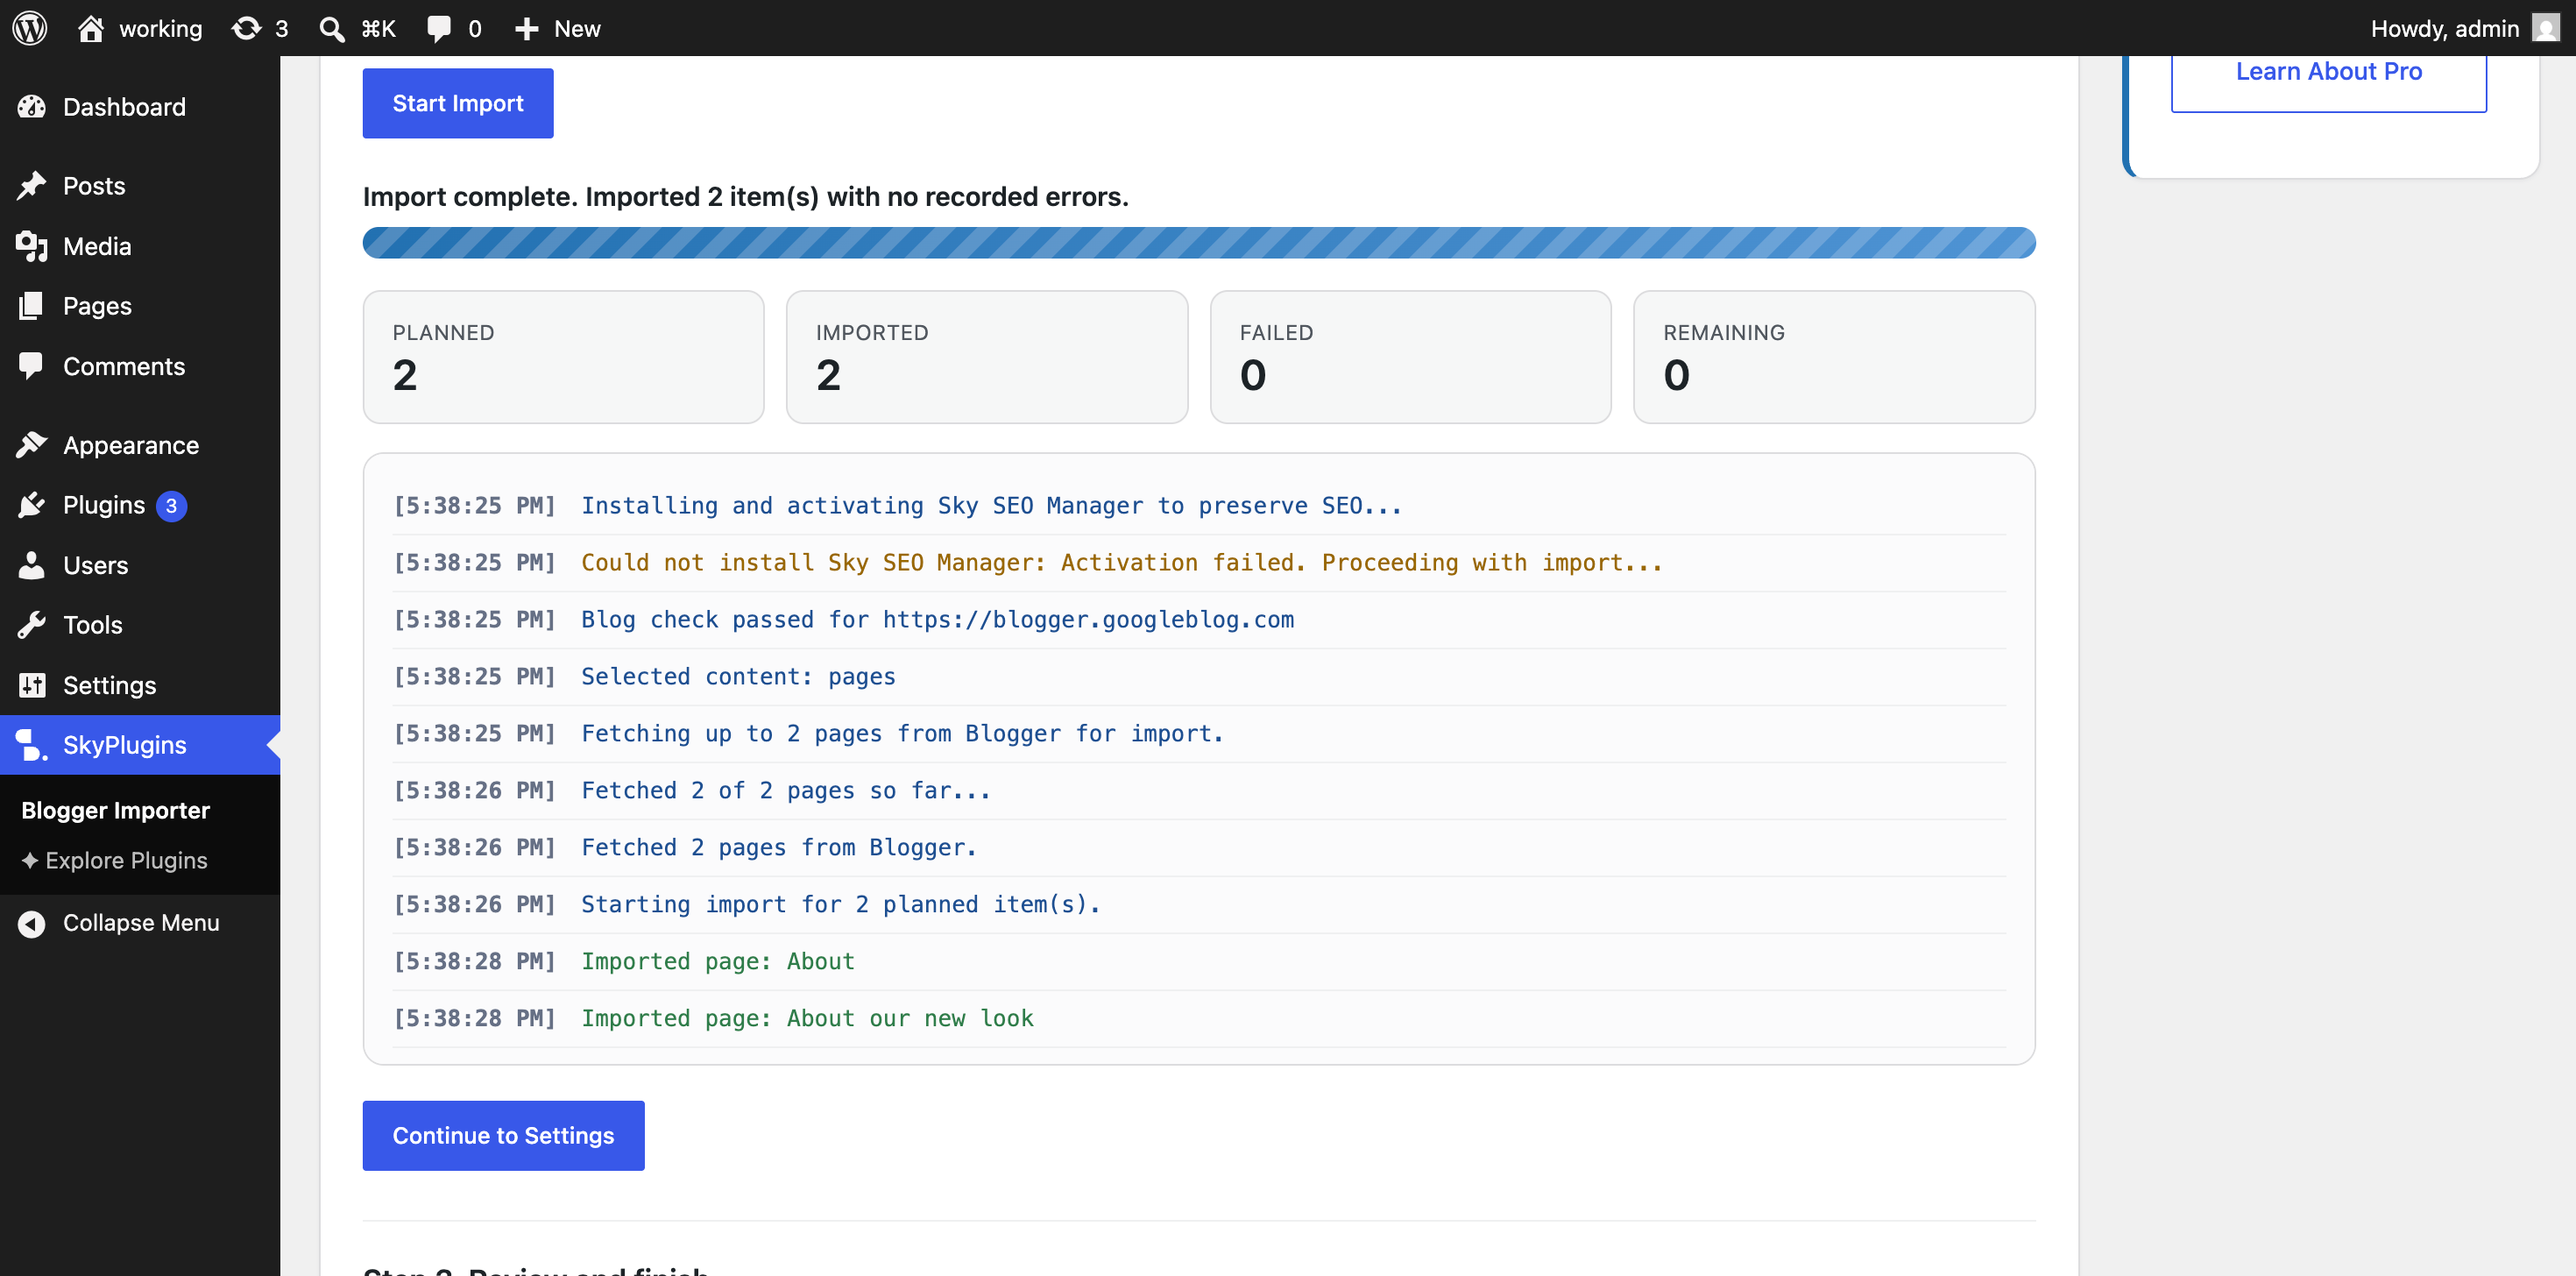The image size is (2576, 1276).
Task: Click 'Imported page: About our new look' line
Action: 1199,1019
